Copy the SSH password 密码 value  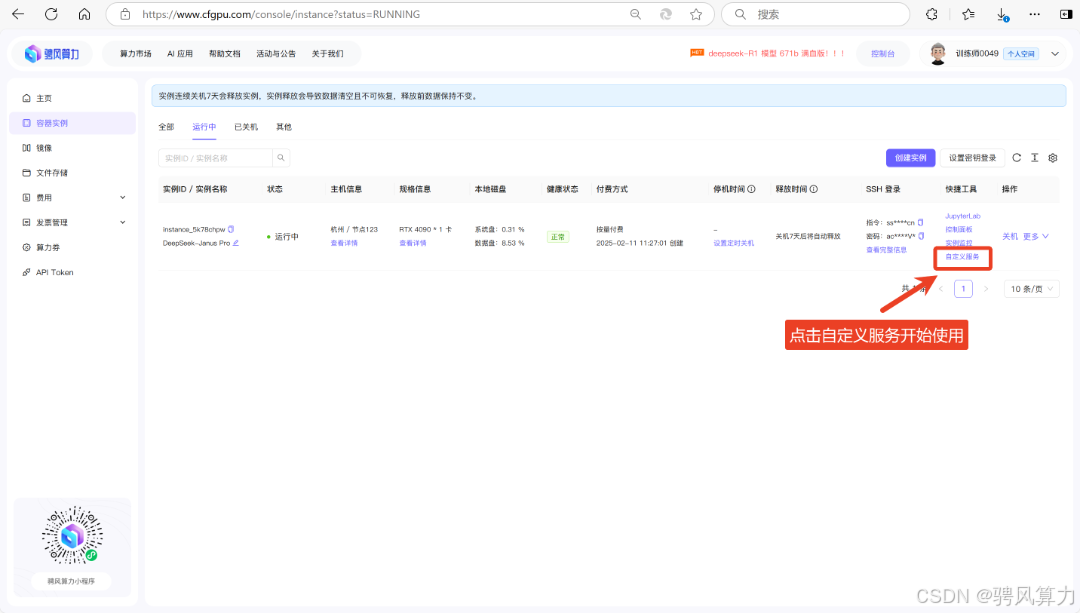(x=921, y=236)
